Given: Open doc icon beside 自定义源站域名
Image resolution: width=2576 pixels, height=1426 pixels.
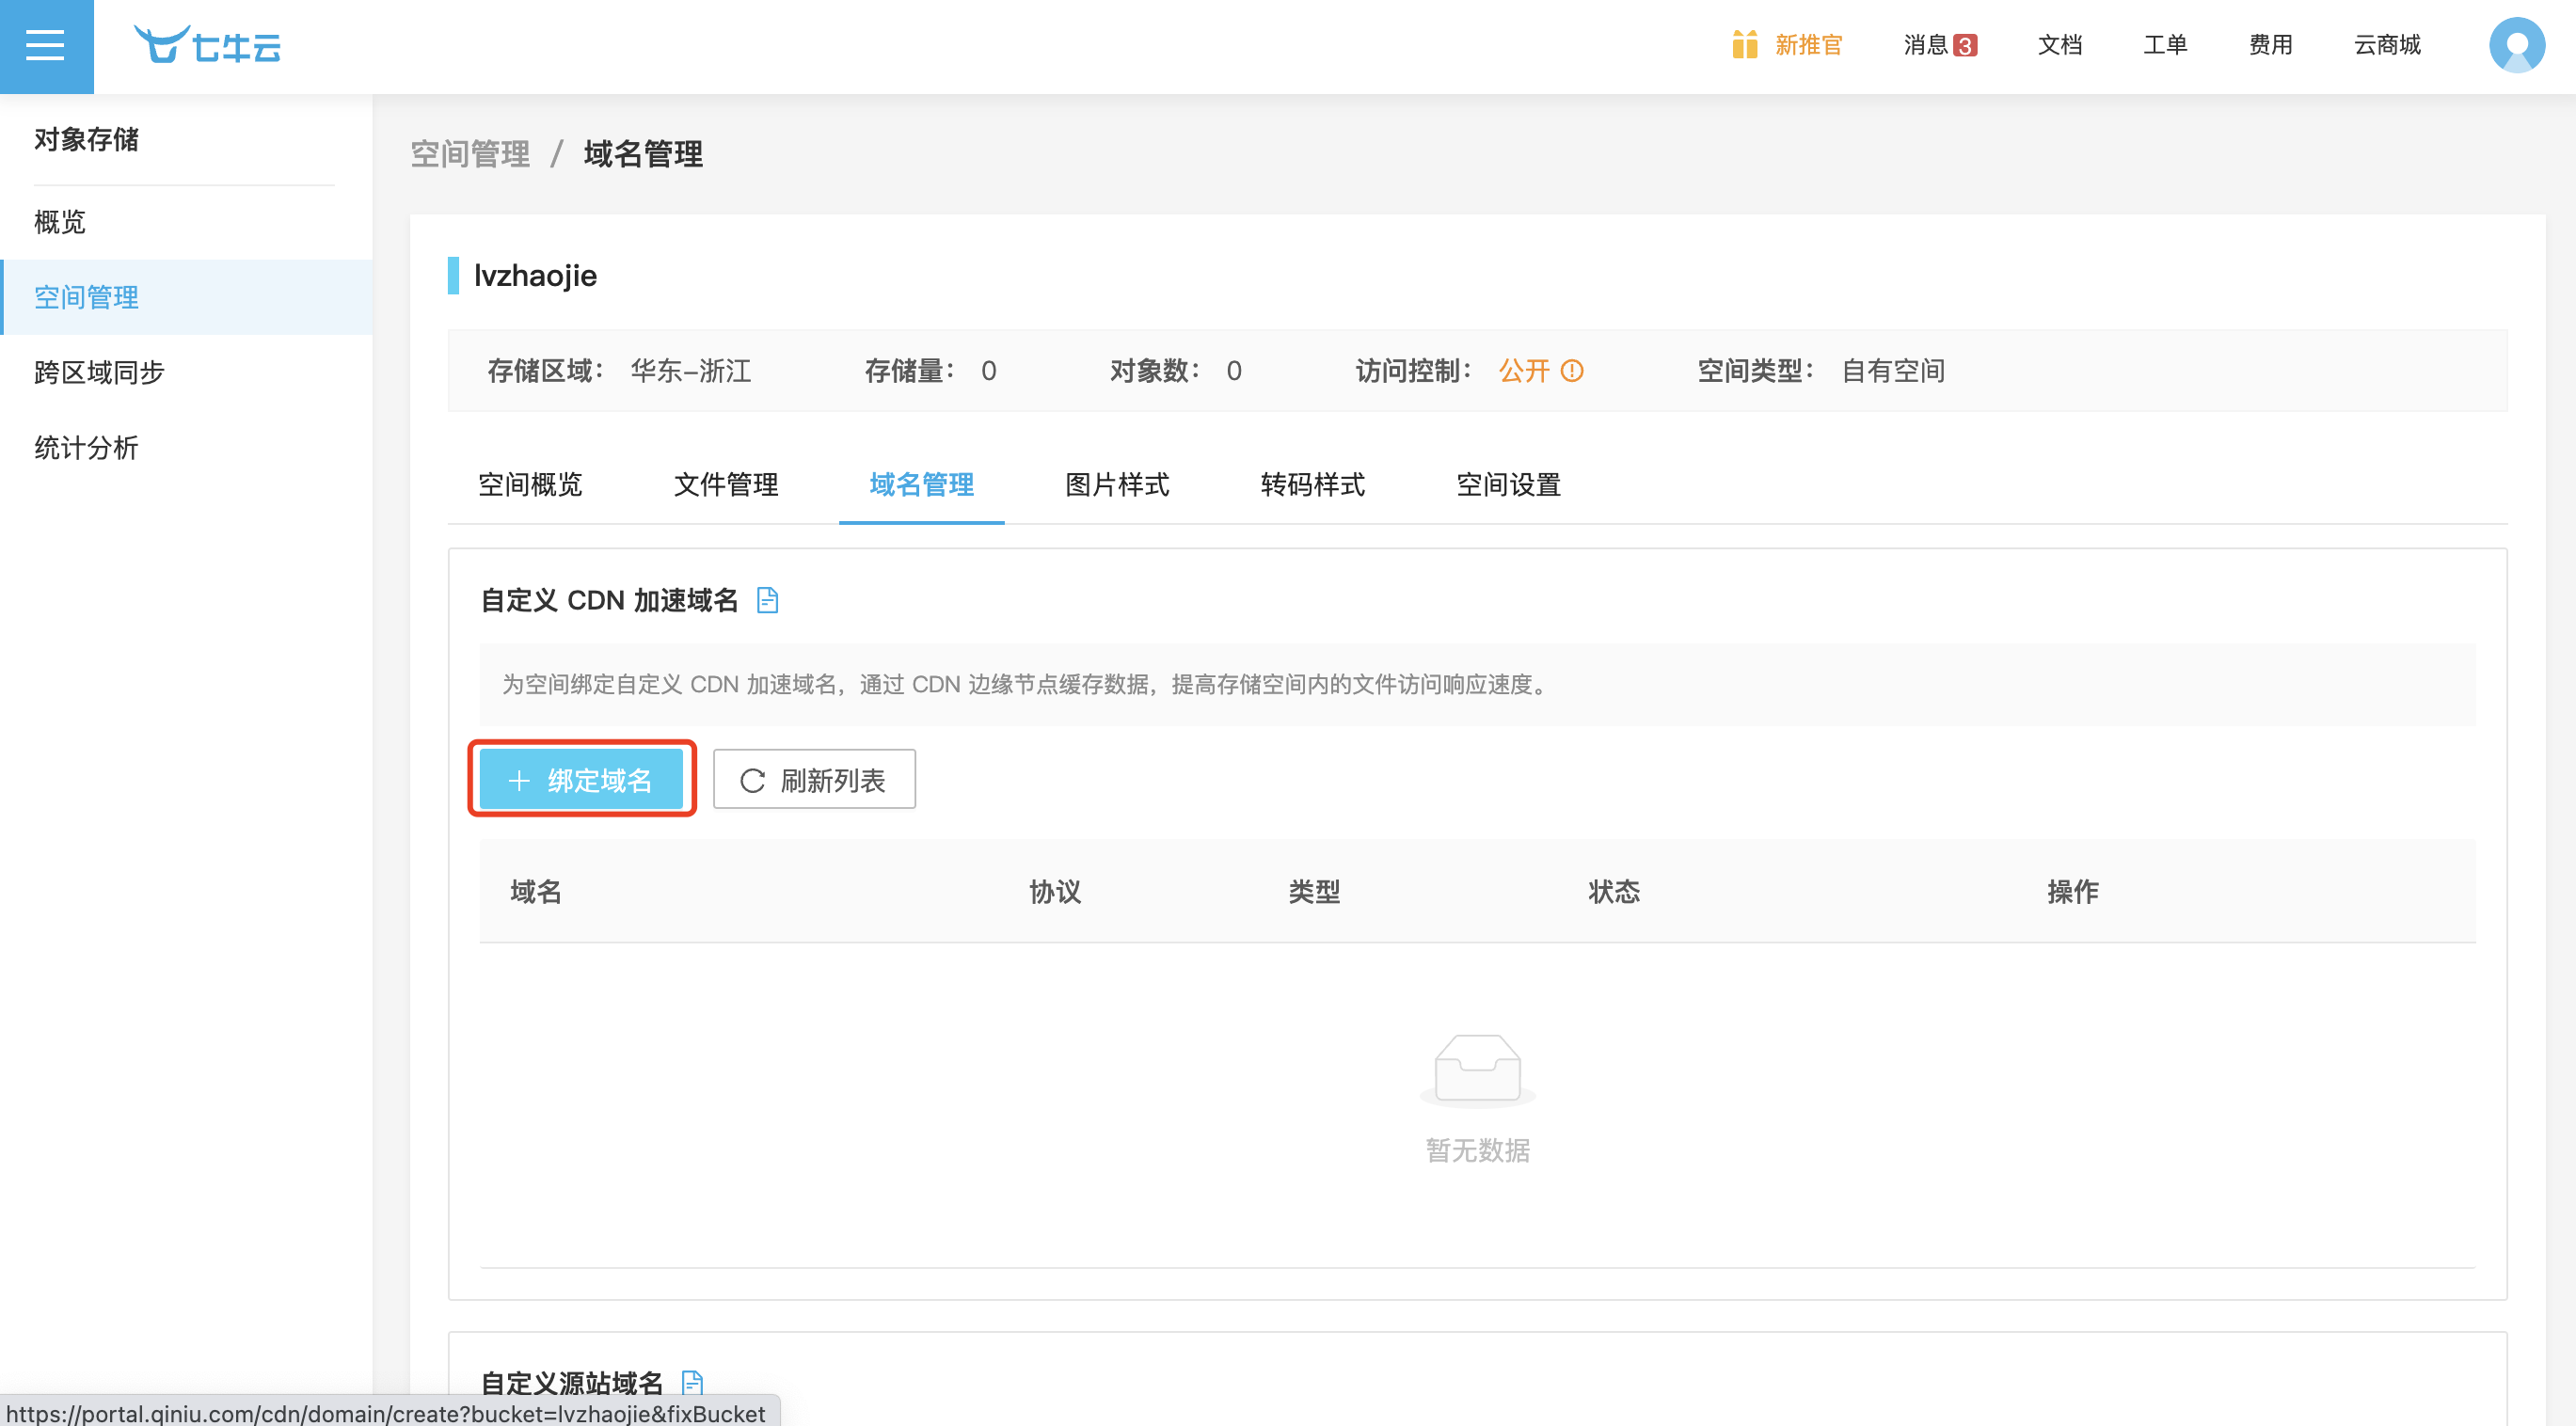Looking at the screenshot, I should pyautogui.click(x=692, y=1383).
